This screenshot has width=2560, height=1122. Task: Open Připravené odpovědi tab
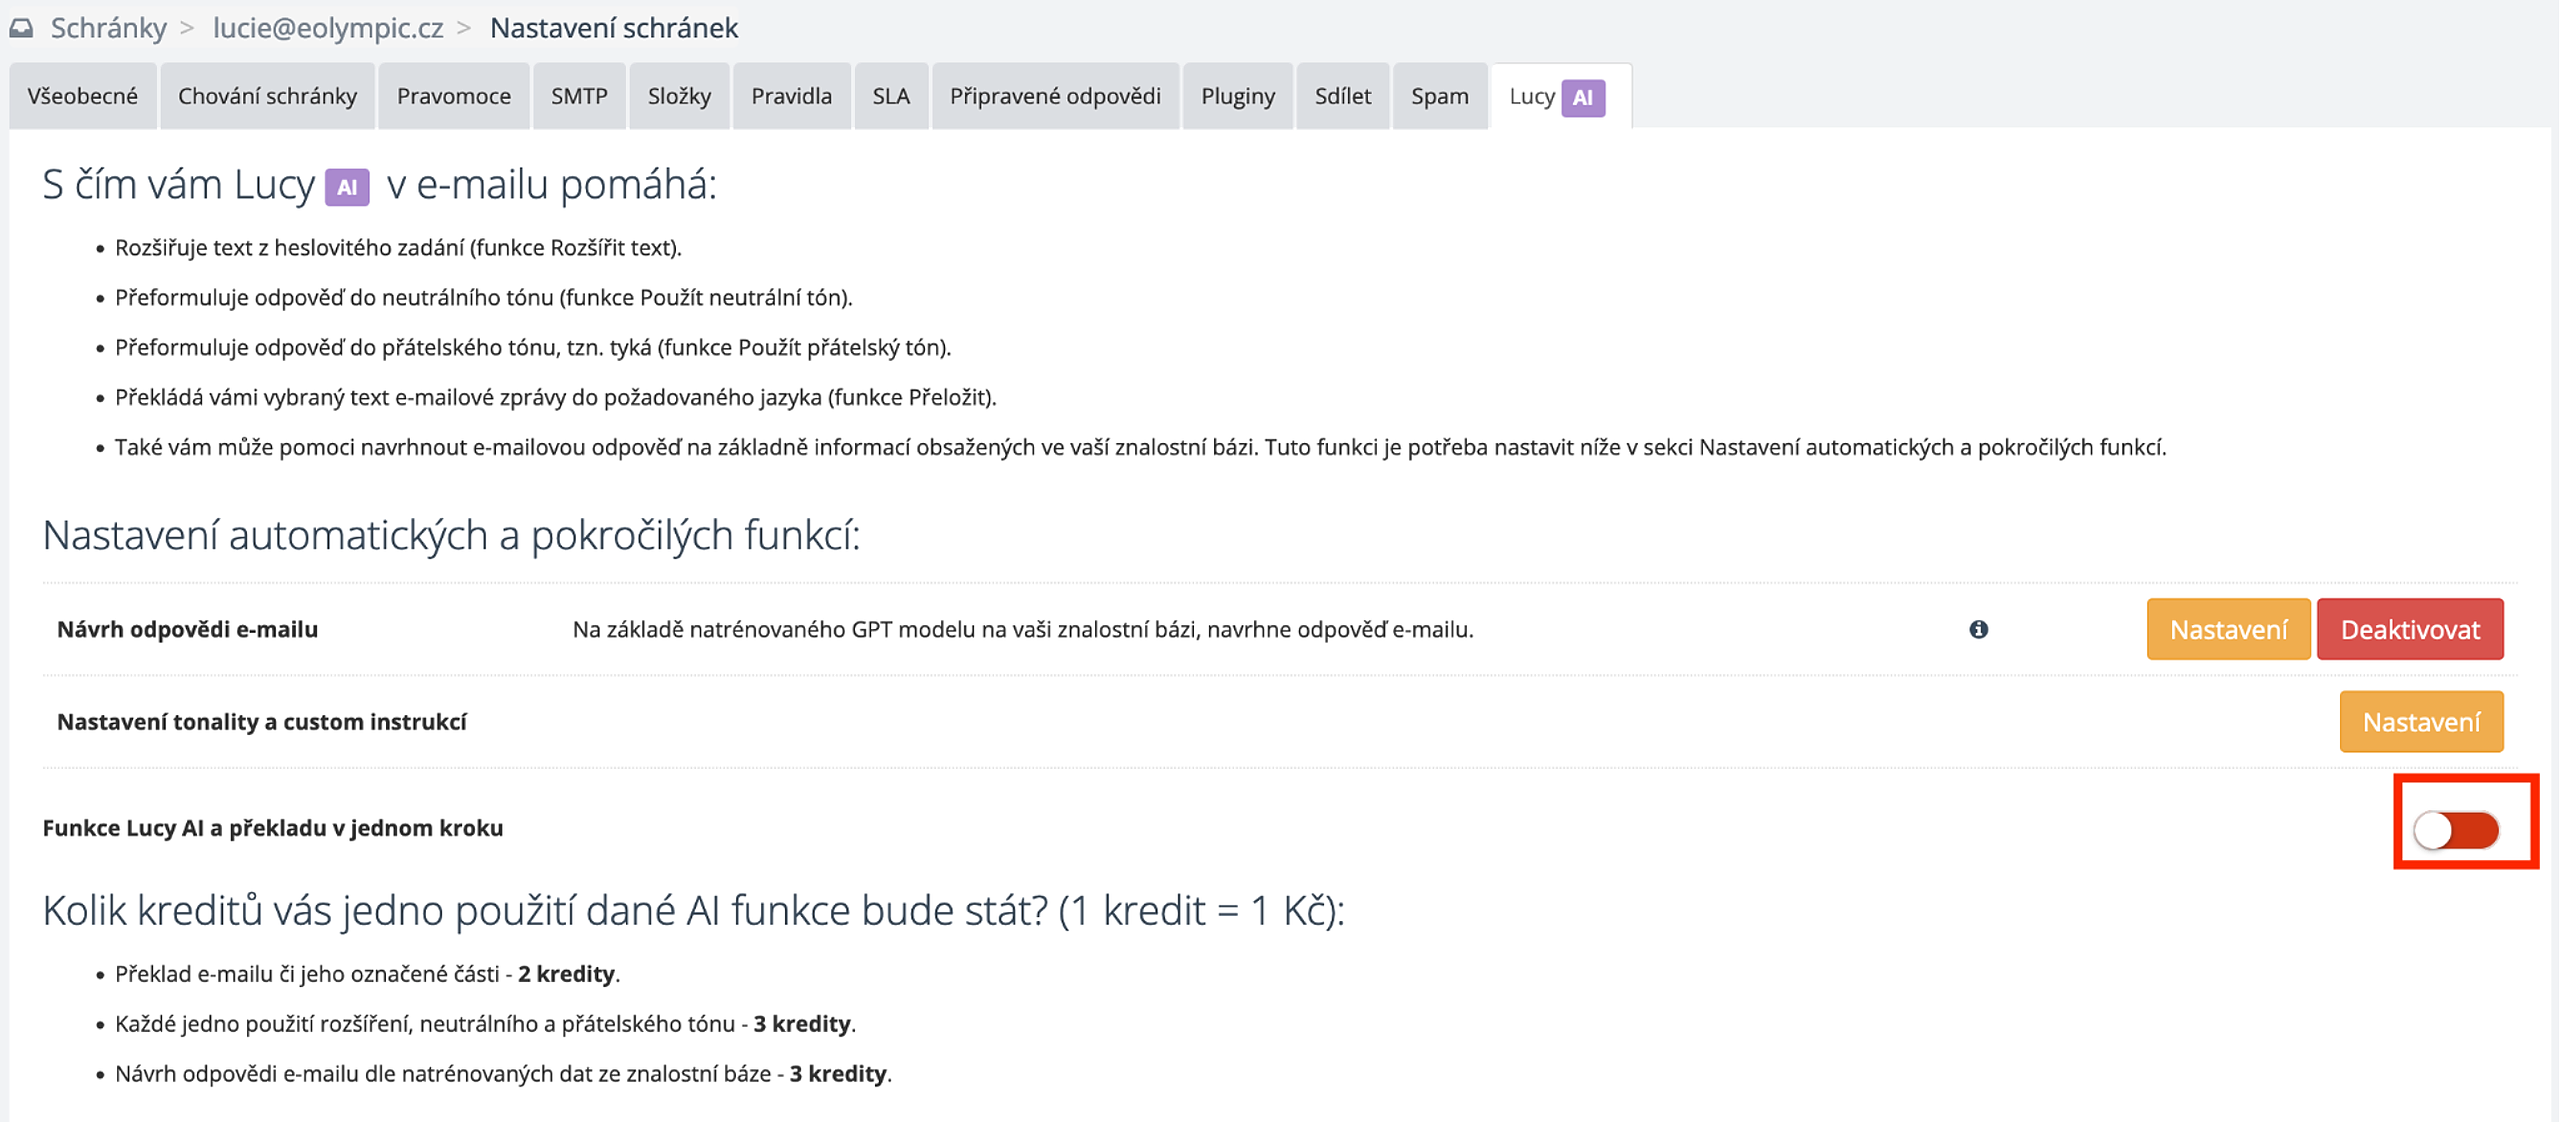tap(1055, 96)
